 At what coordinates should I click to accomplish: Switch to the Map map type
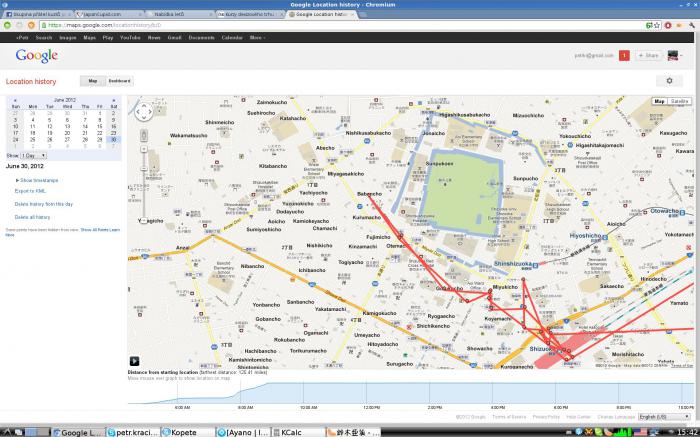pyautogui.click(x=659, y=101)
